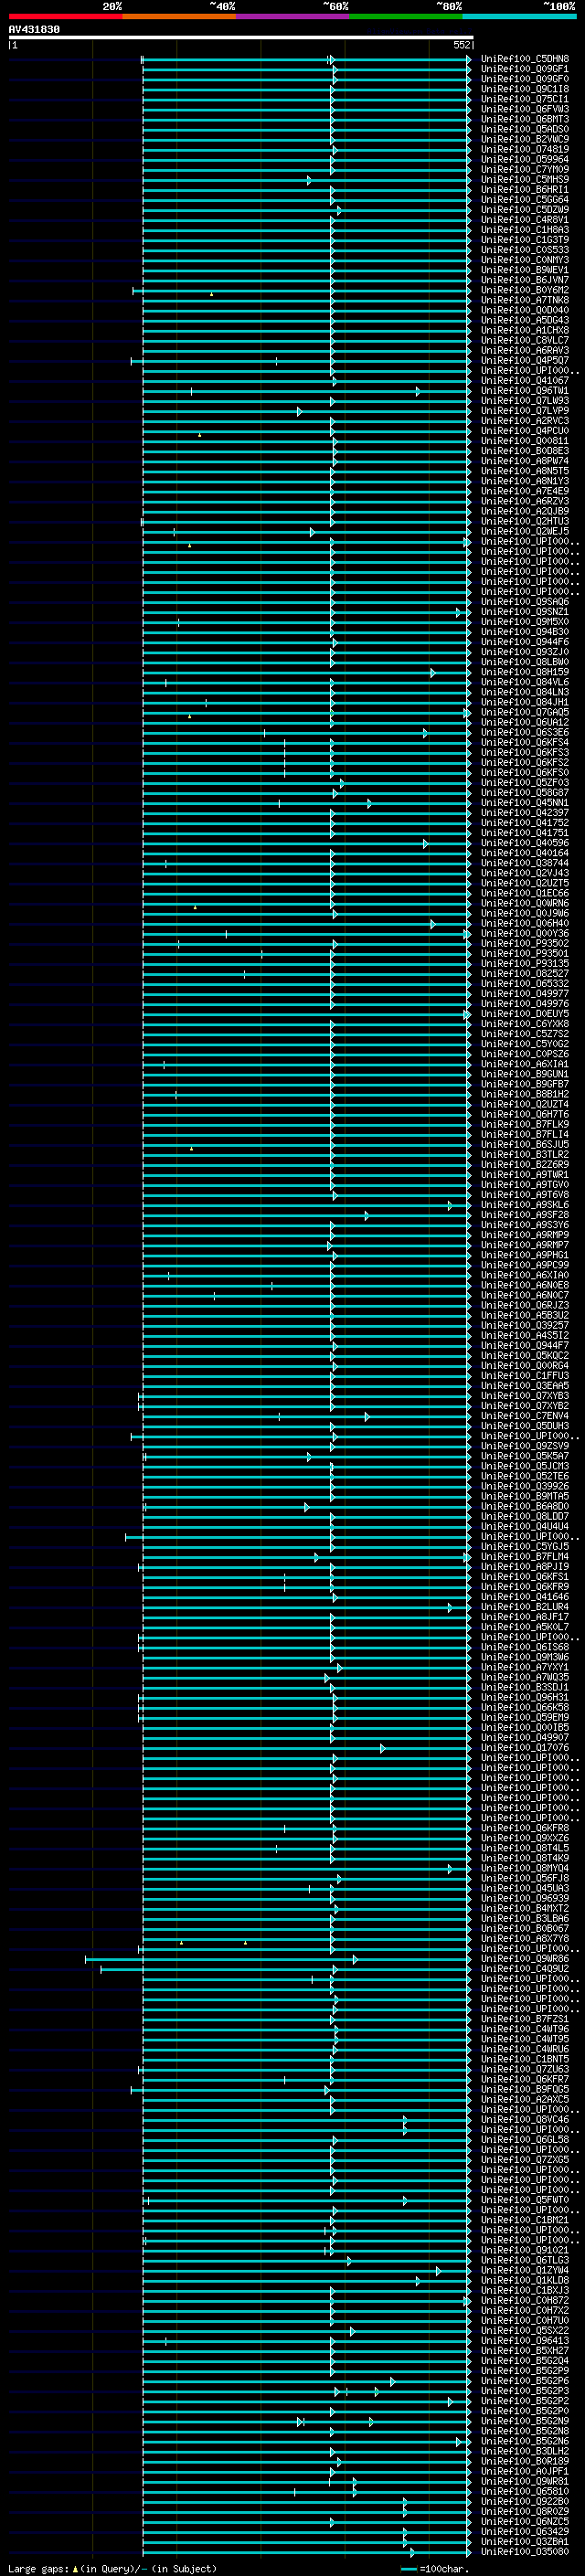Select the UniRef100_C5GG64 label
Viewport: 585px width, 2576px height.
(x=525, y=199)
